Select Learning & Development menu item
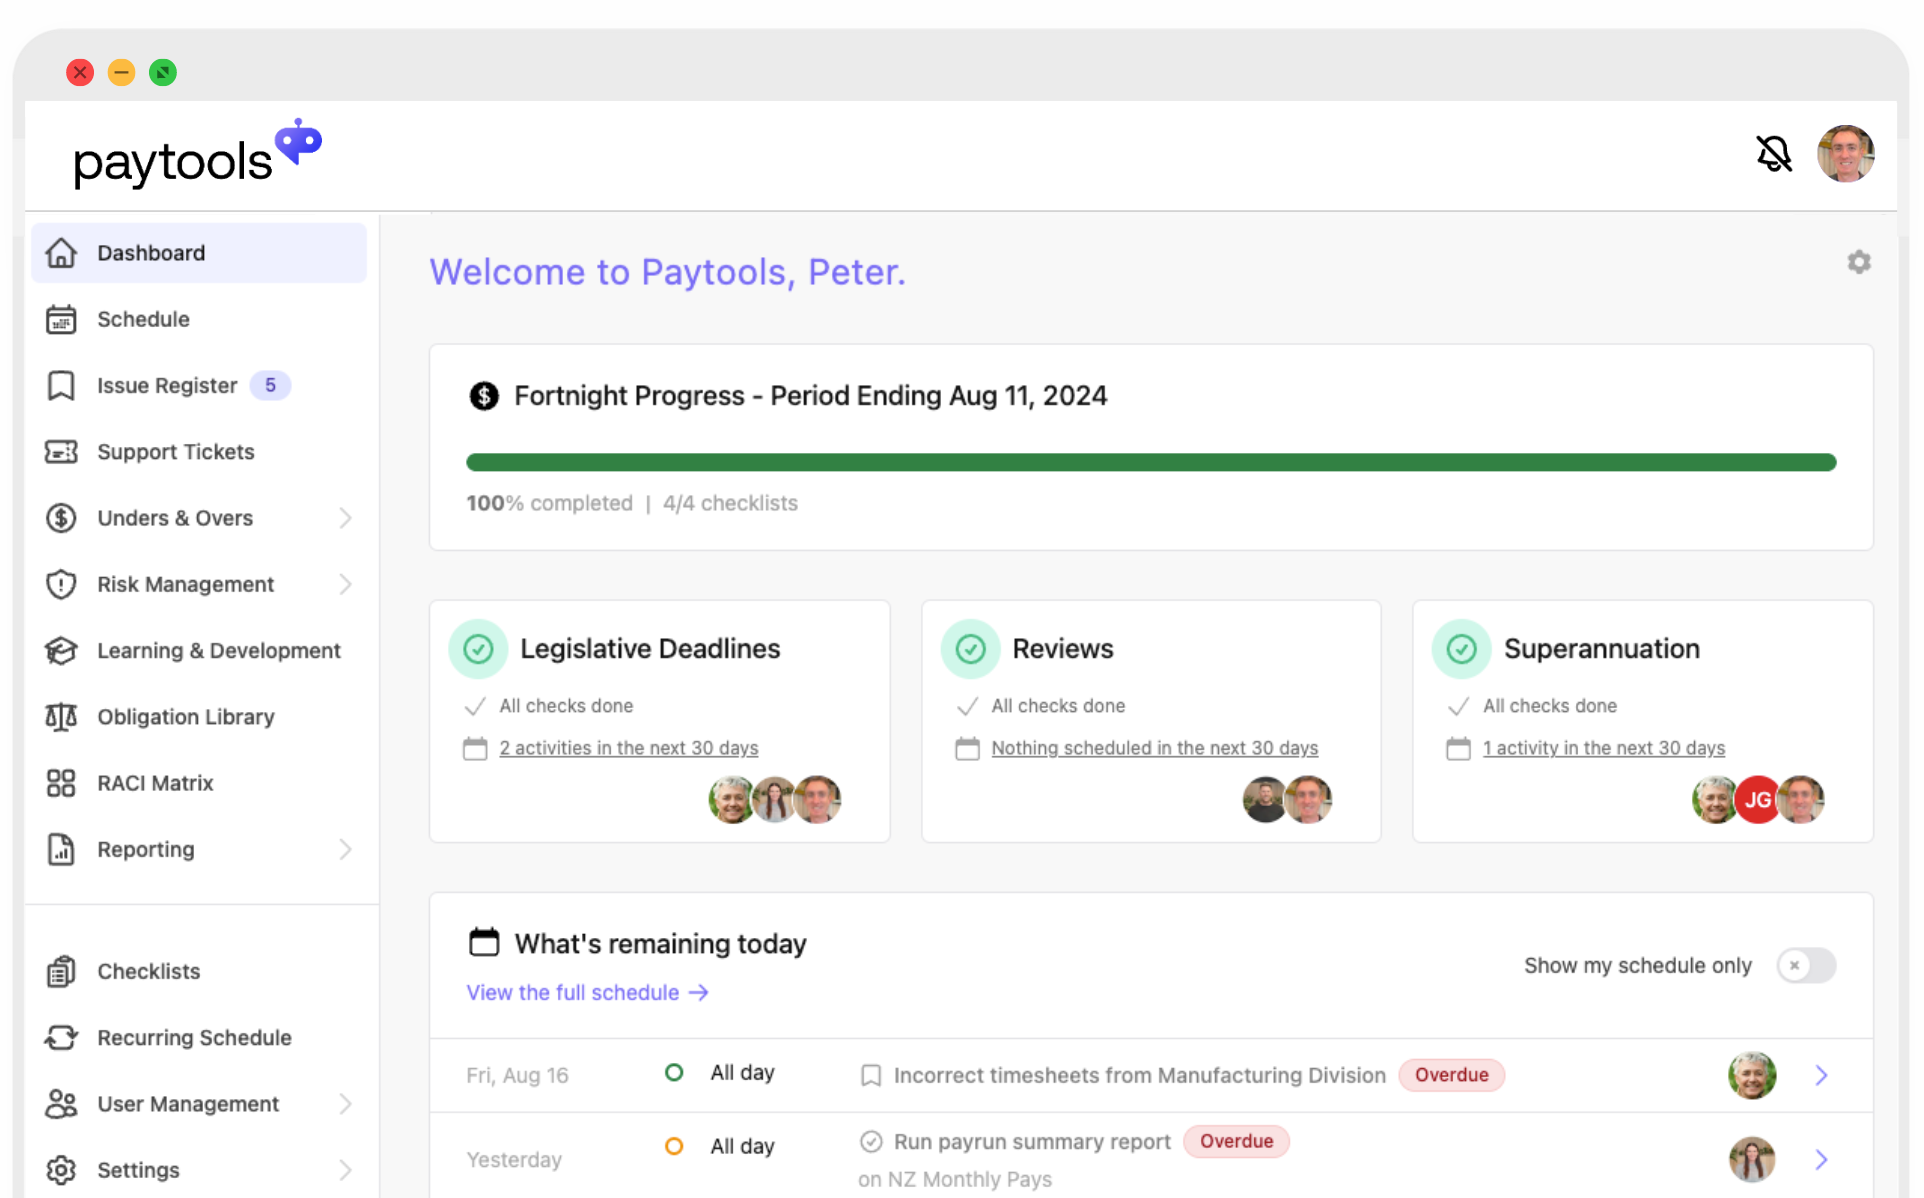 [218, 650]
